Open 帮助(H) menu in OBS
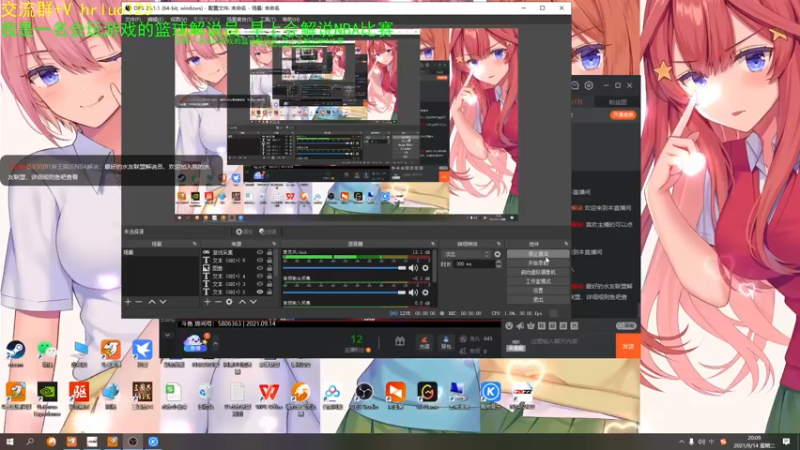The width and height of the screenshot is (800, 450). click(291, 19)
